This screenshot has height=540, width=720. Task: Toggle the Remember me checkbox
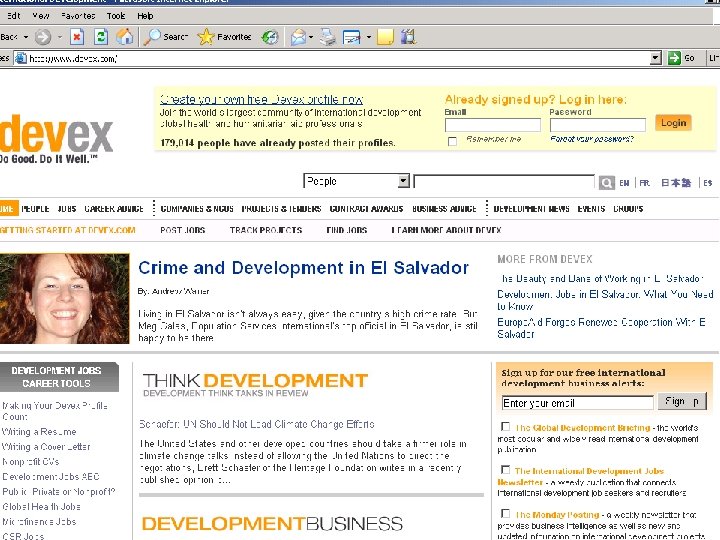452,141
